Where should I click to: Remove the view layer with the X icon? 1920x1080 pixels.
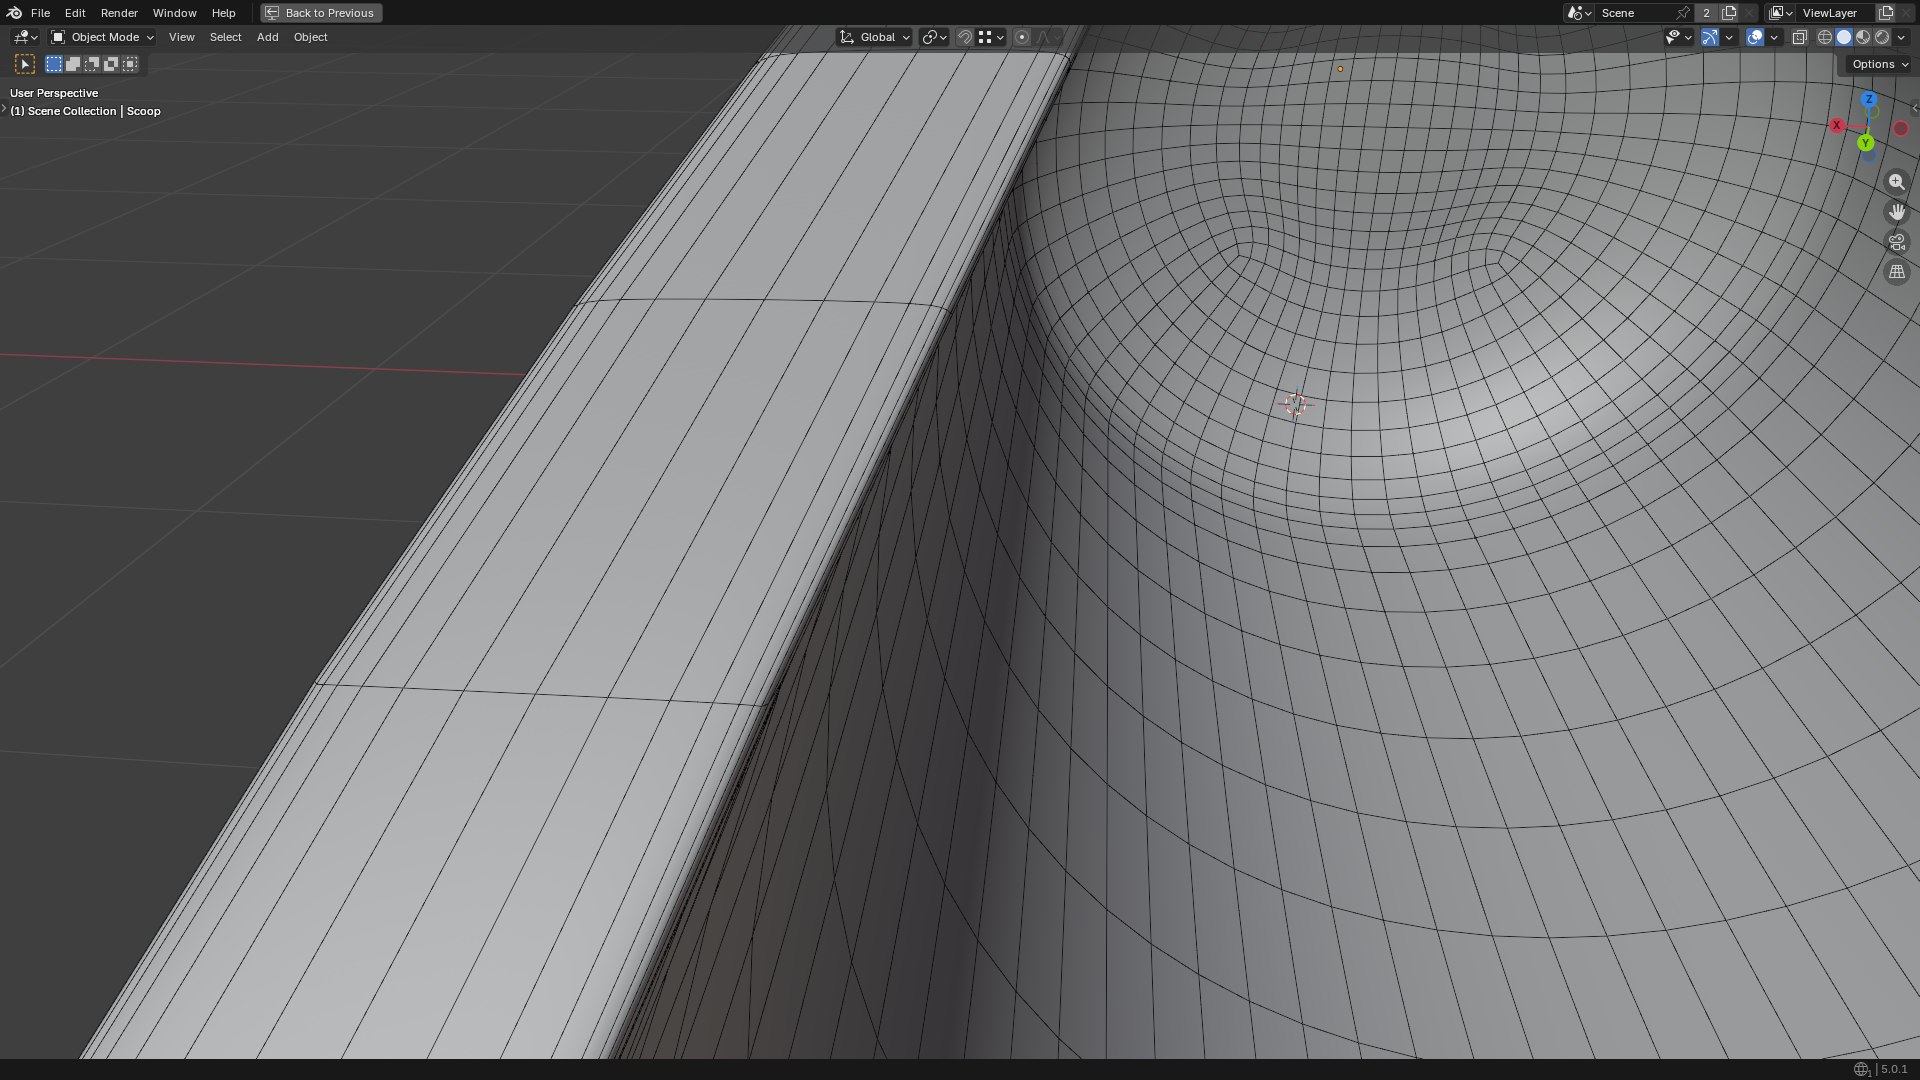(1906, 13)
